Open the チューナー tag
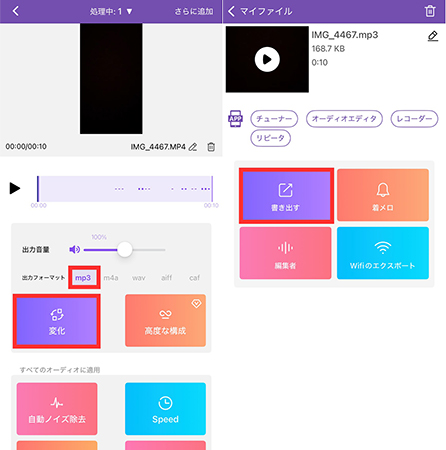 274,119
